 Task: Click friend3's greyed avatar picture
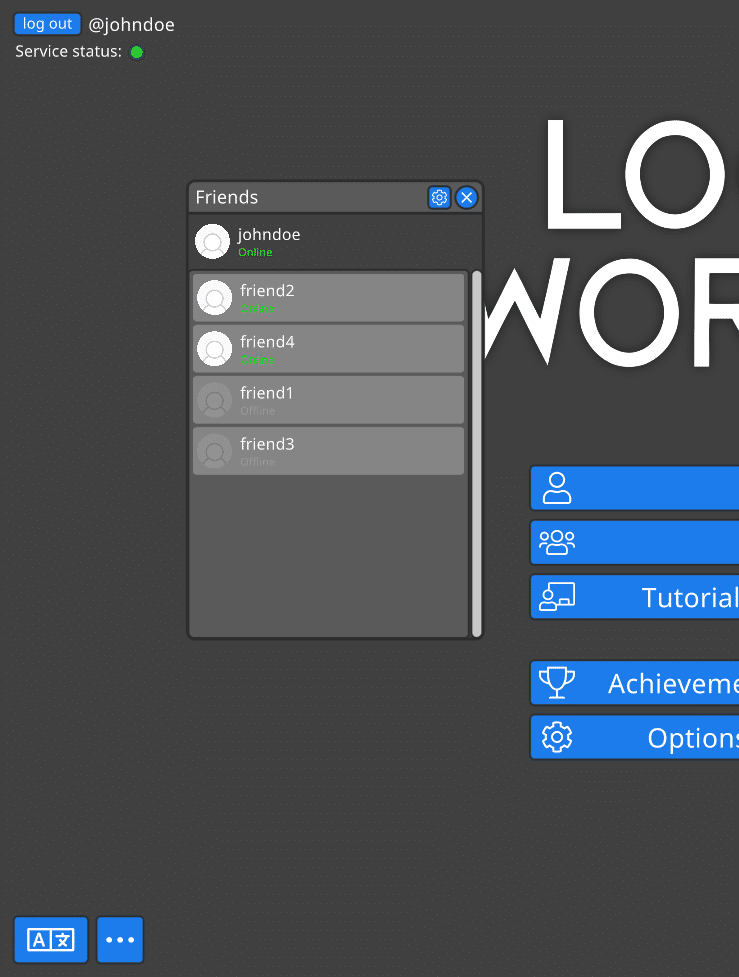tap(215, 451)
